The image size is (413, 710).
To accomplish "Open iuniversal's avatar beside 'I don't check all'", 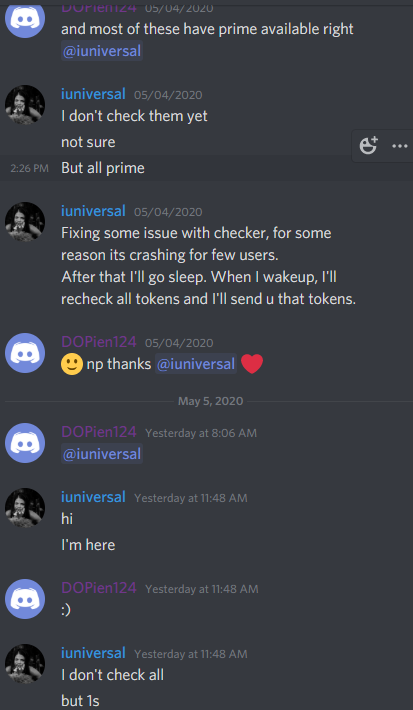I will coord(25,663).
